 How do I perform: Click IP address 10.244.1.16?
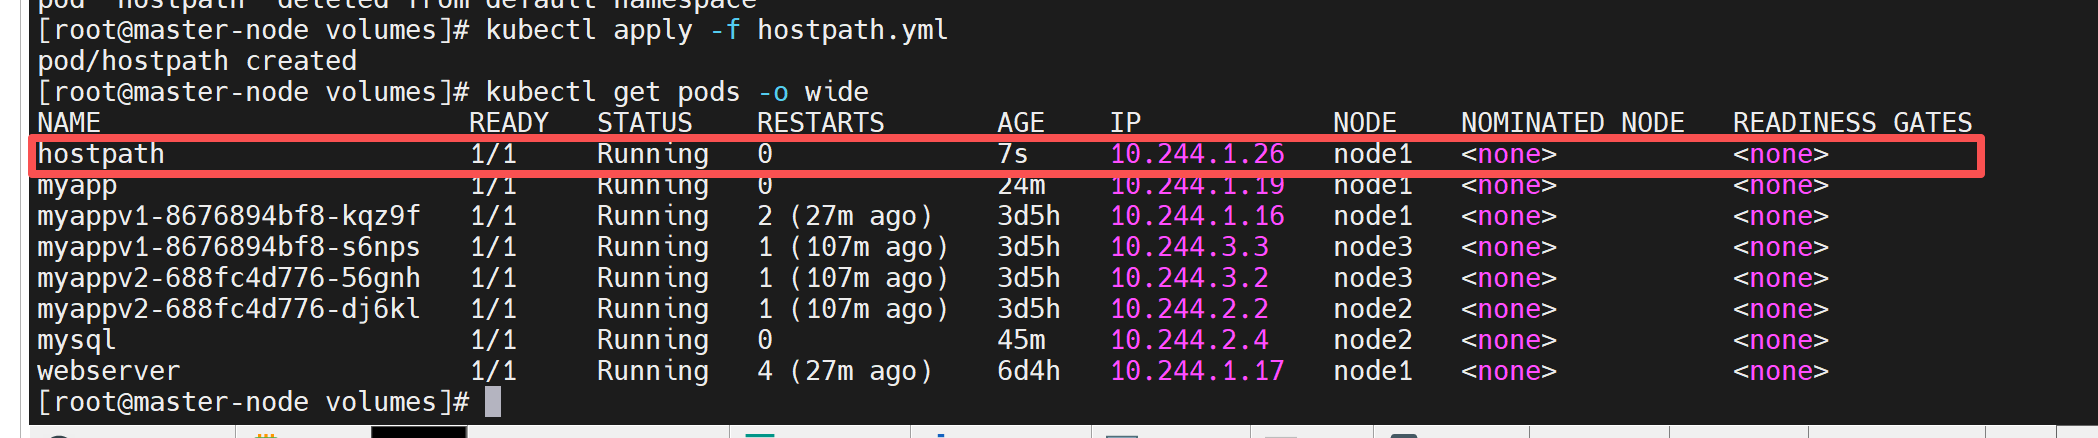pos(1197,216)
